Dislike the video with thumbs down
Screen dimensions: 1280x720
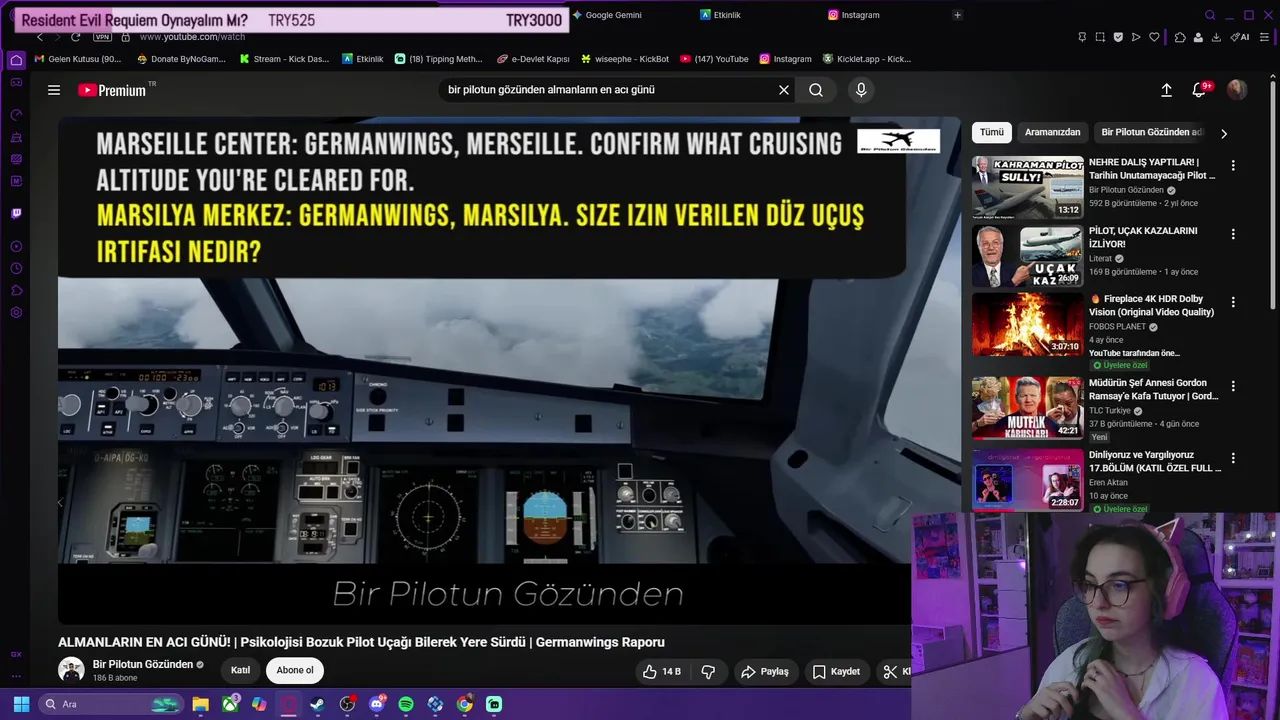click(x=708, y=672)
